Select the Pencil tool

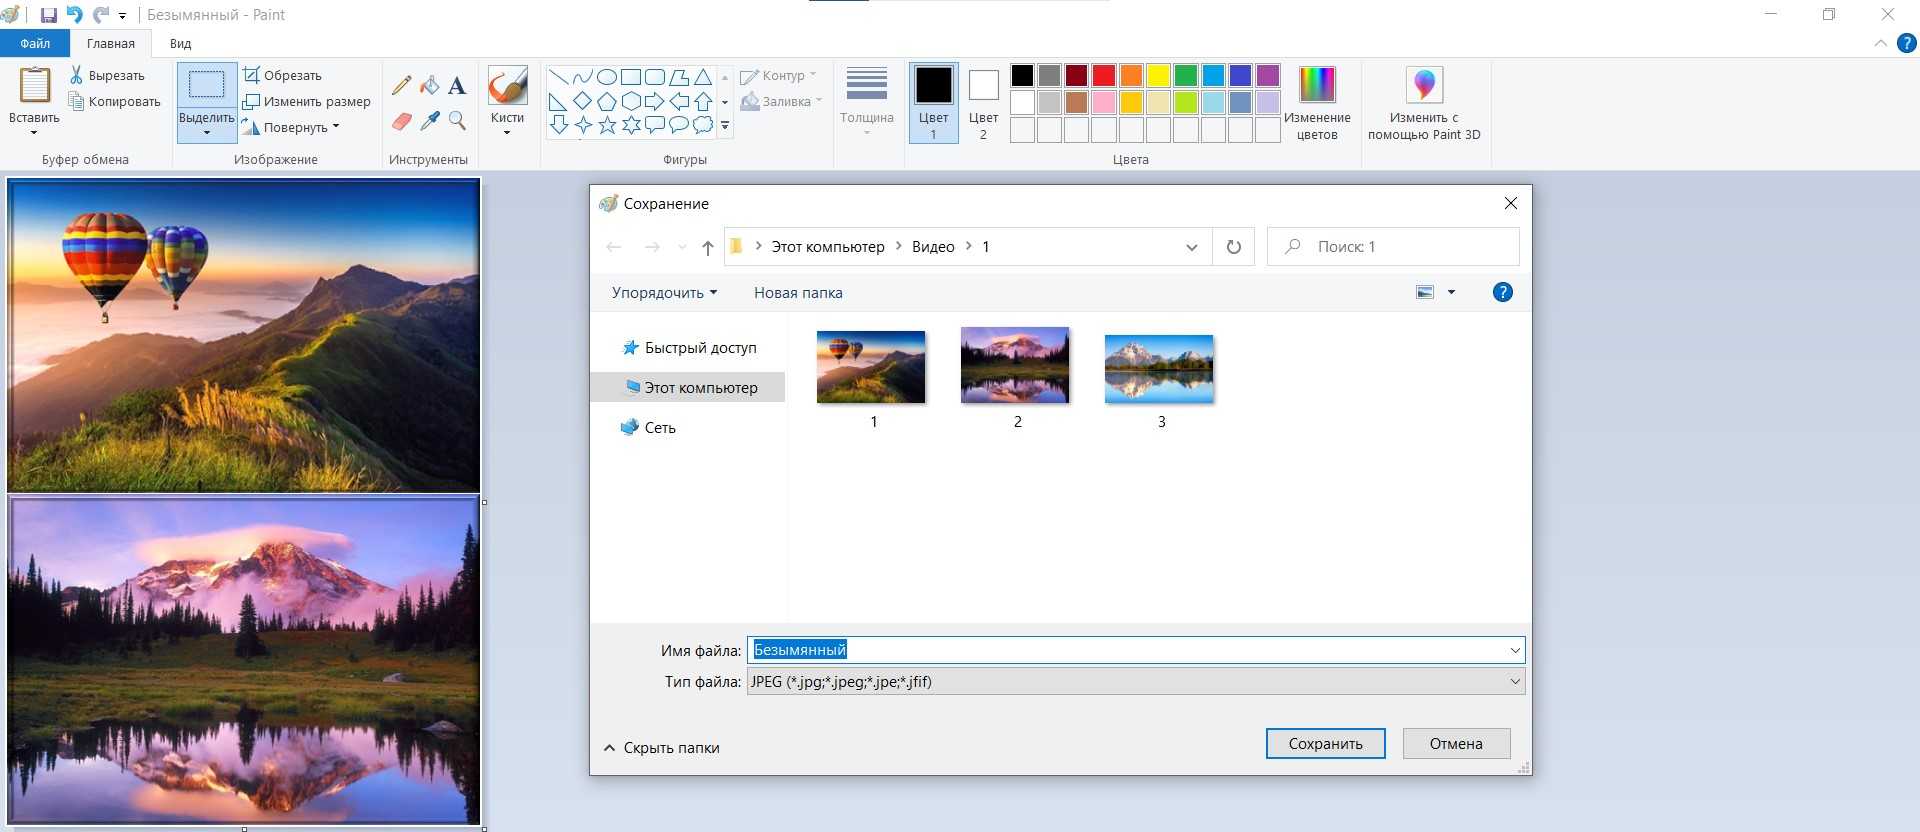point(401,86)
